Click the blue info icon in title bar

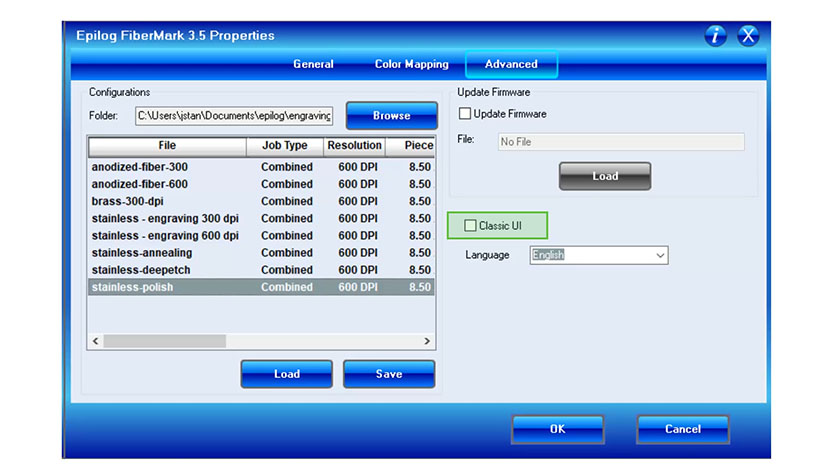click(715, 36)
